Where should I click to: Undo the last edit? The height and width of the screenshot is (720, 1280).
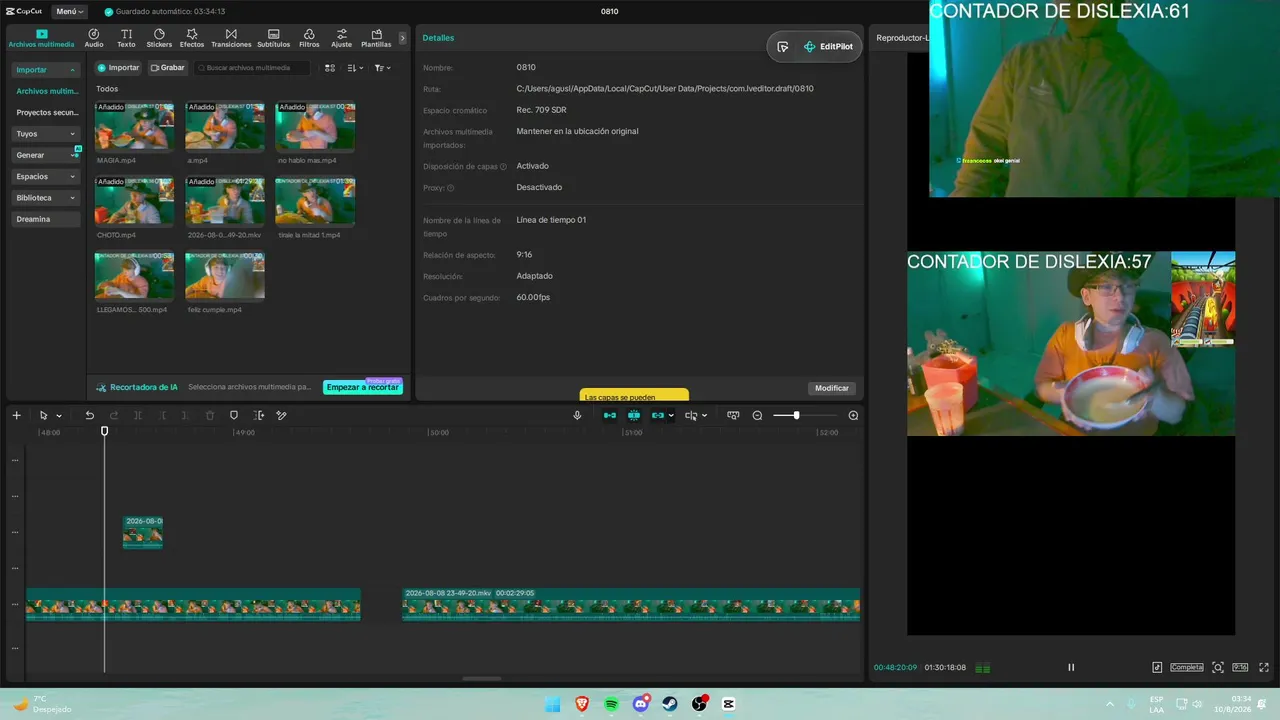coord(89,415)
